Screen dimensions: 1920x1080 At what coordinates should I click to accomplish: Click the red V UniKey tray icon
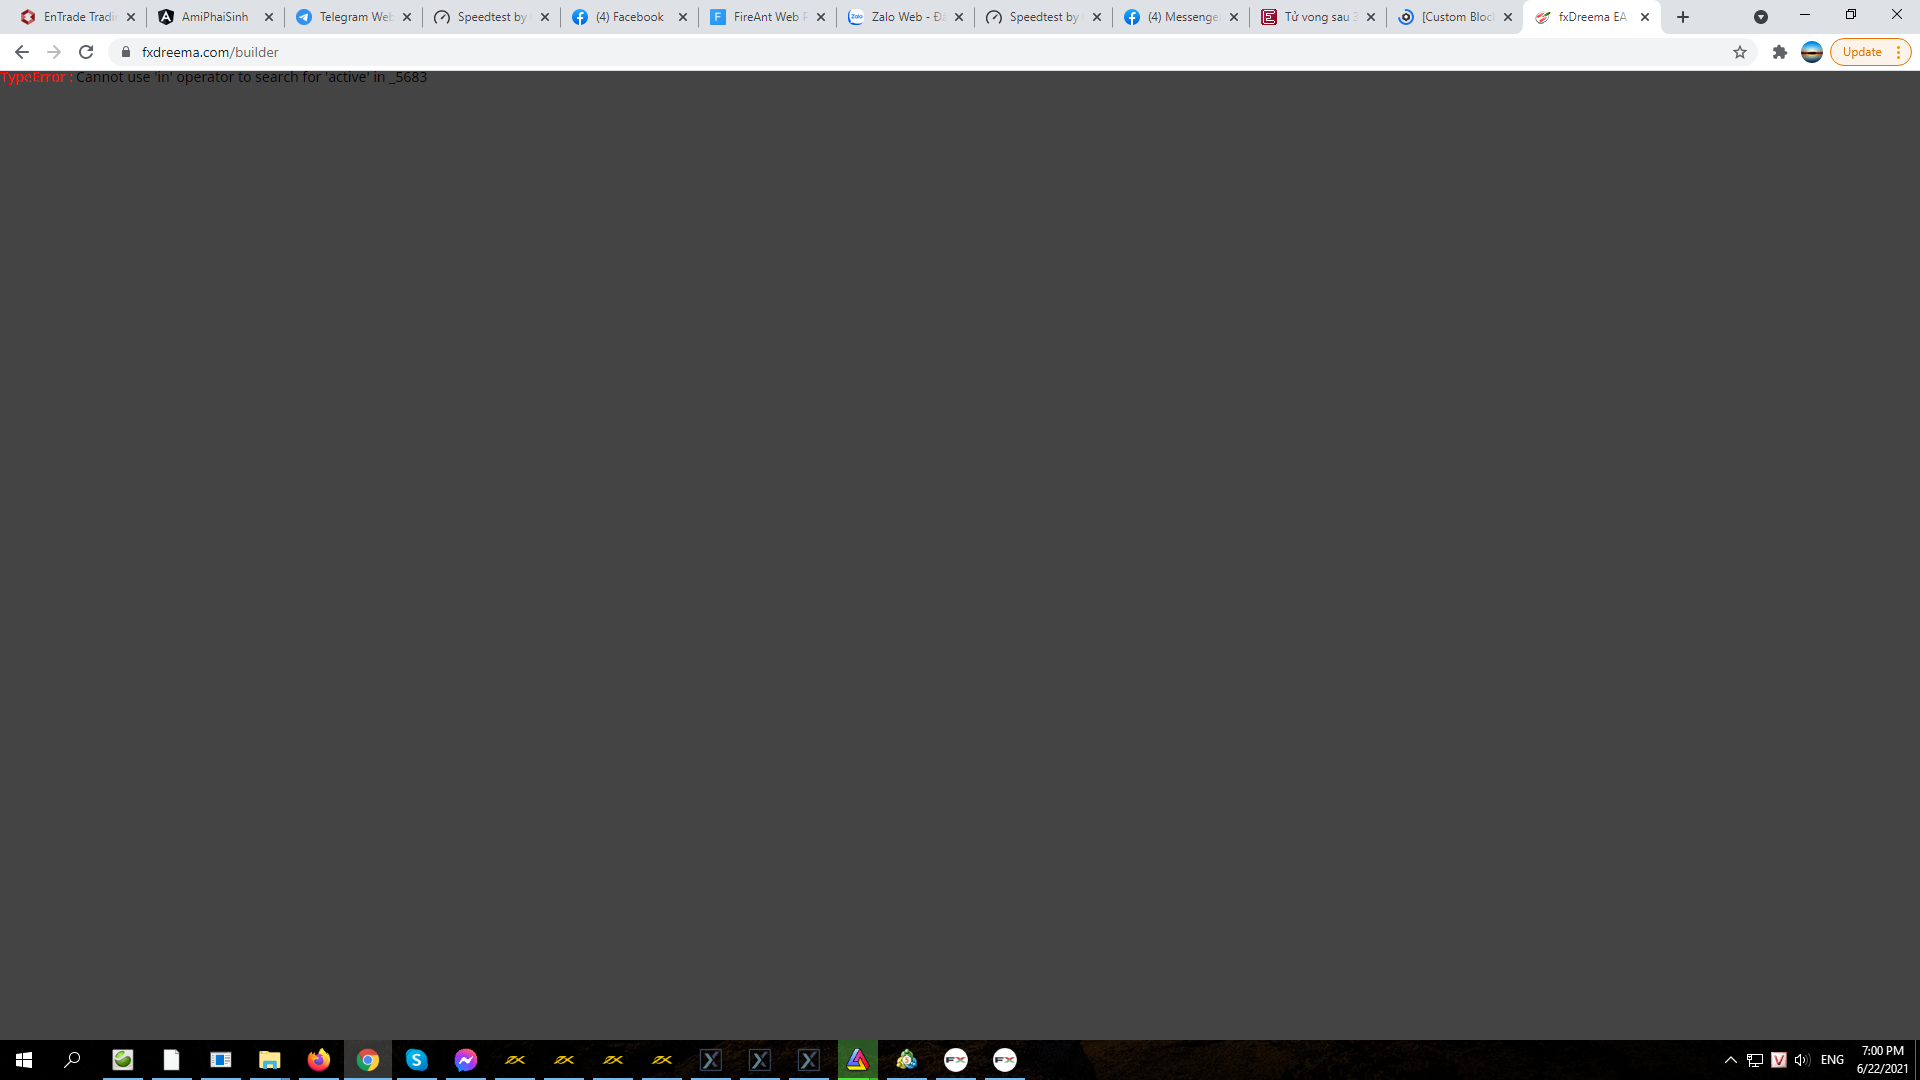coord(1779,1060)
